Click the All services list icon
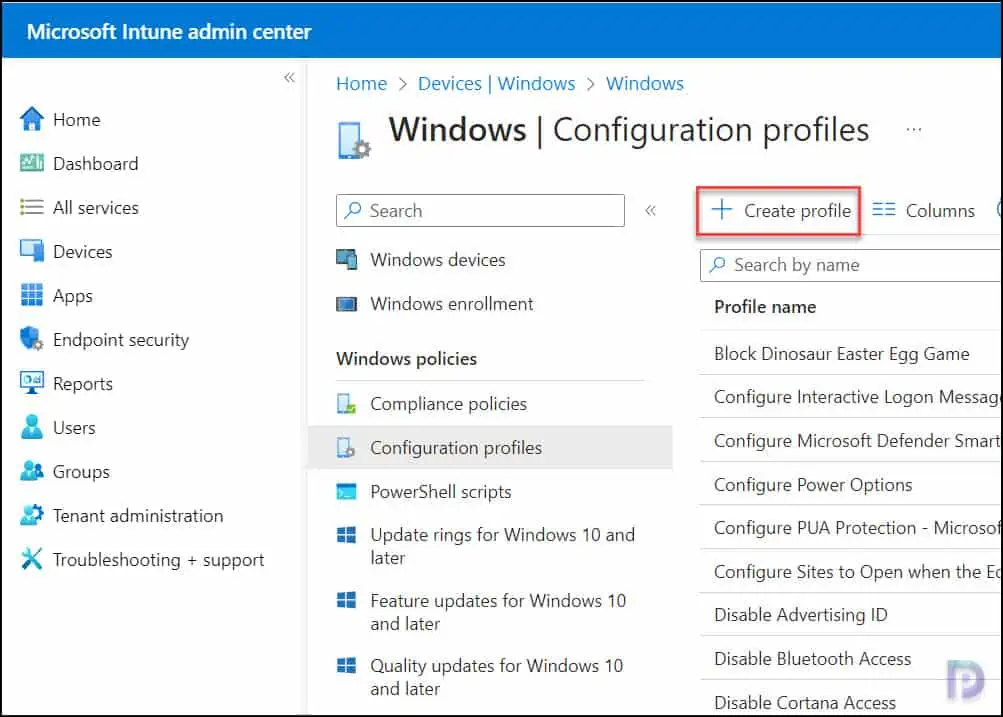 [x=31, y=207]
